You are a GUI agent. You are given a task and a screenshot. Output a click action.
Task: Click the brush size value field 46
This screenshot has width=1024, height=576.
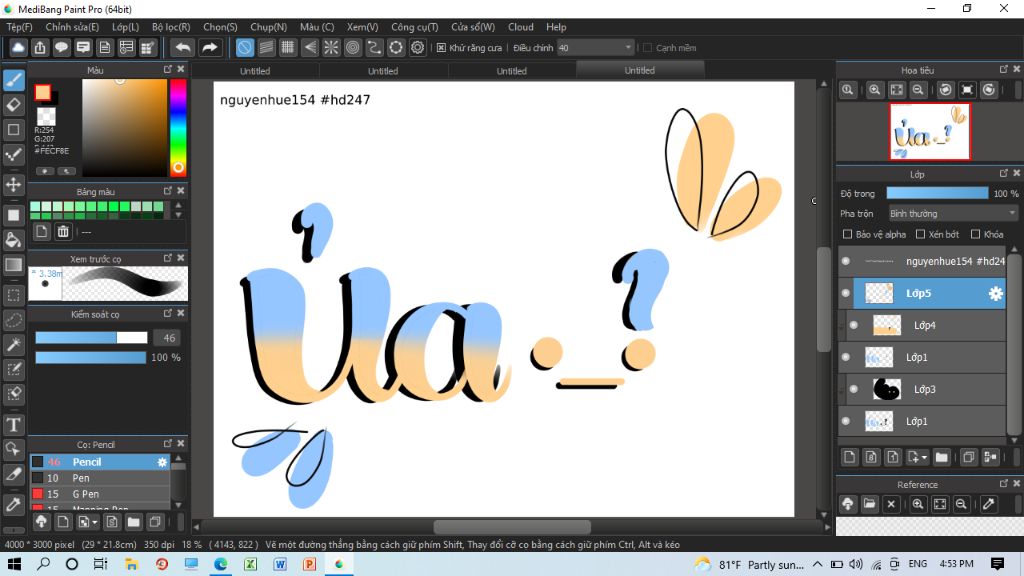tap(168, 338)
